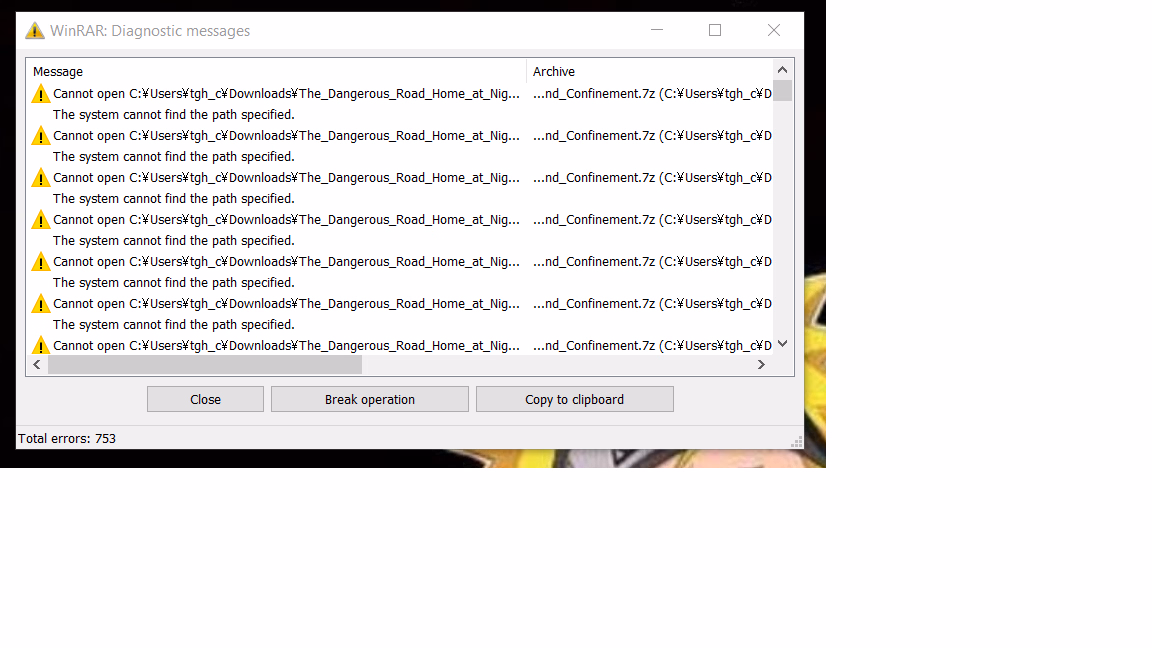The width and height of the screenshot is (1152, 648).
Task: Click the vertical scrollbar up arrow
Action: pos(782,70)
